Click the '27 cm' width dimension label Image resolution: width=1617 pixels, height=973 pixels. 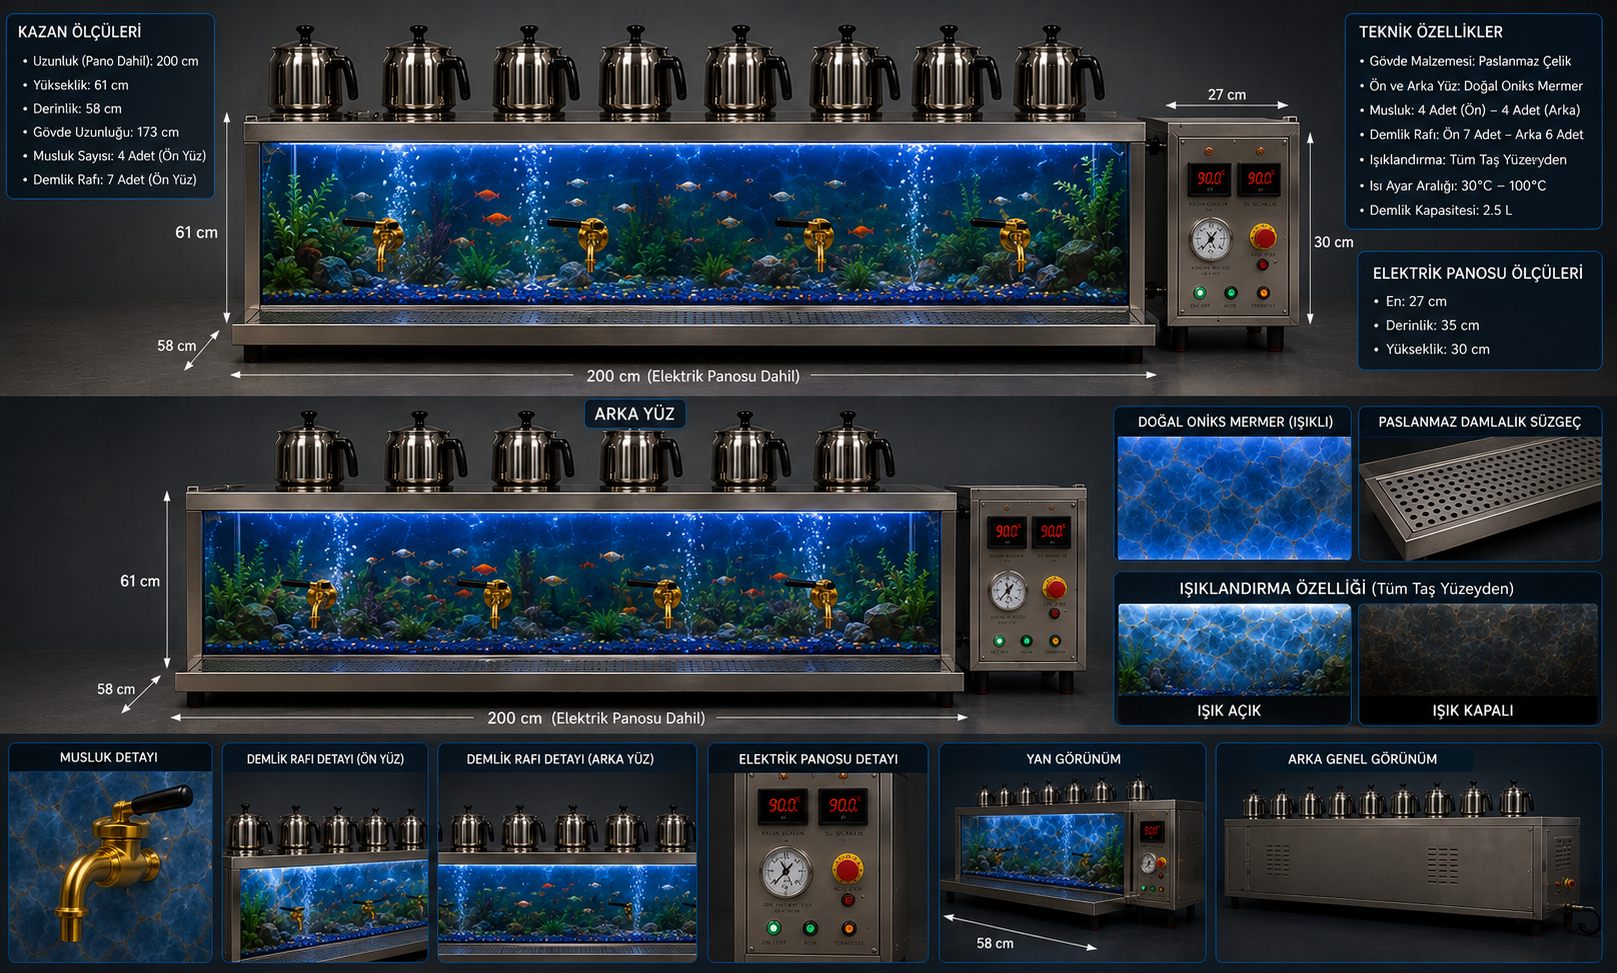1226,95
